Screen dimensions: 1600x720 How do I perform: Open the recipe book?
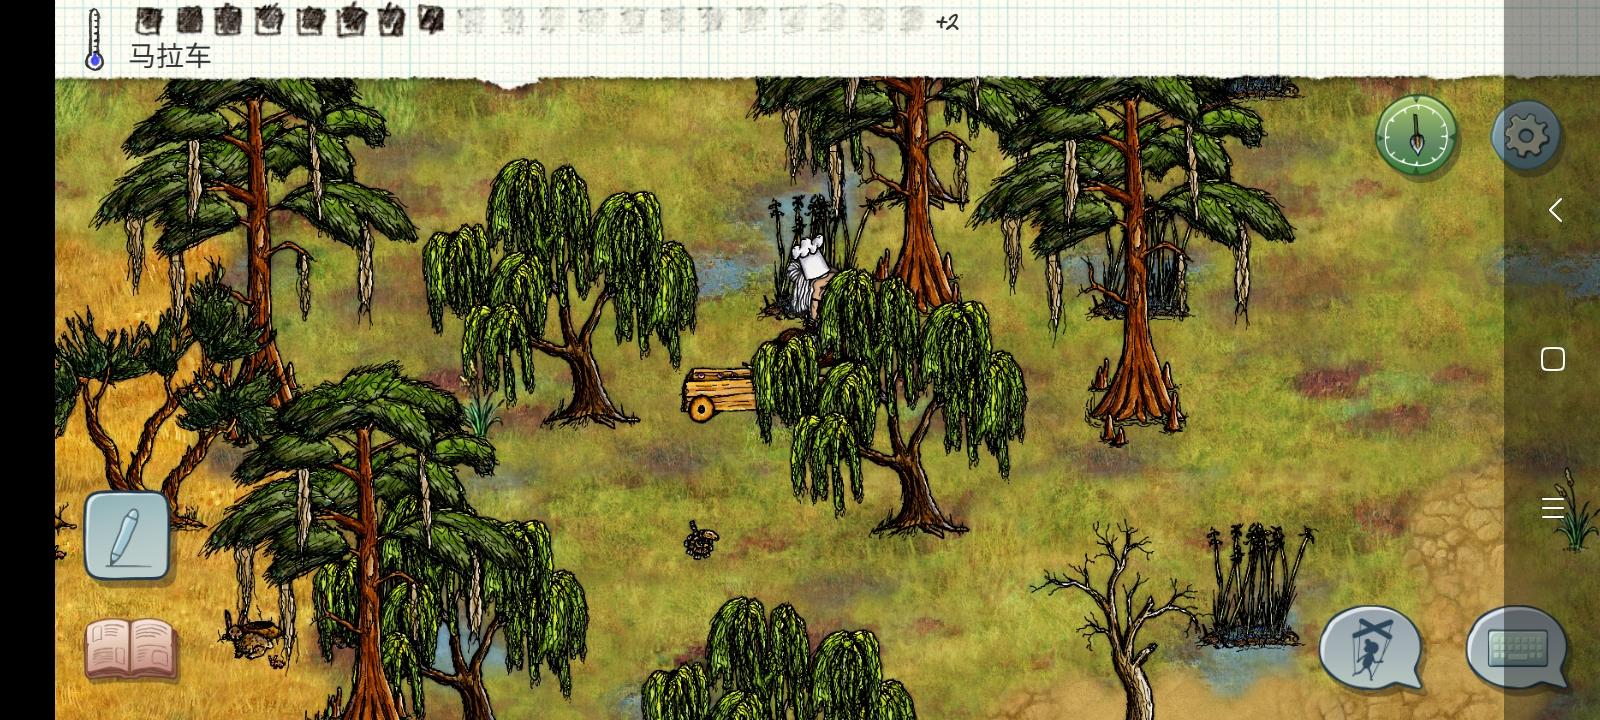(131, 647)
